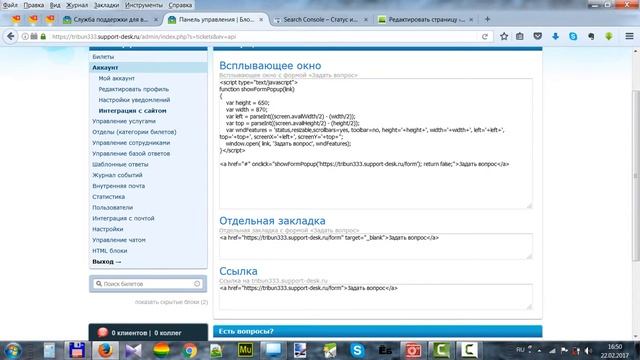
Task: Open HTML блоки link
Action: [109, 251]
